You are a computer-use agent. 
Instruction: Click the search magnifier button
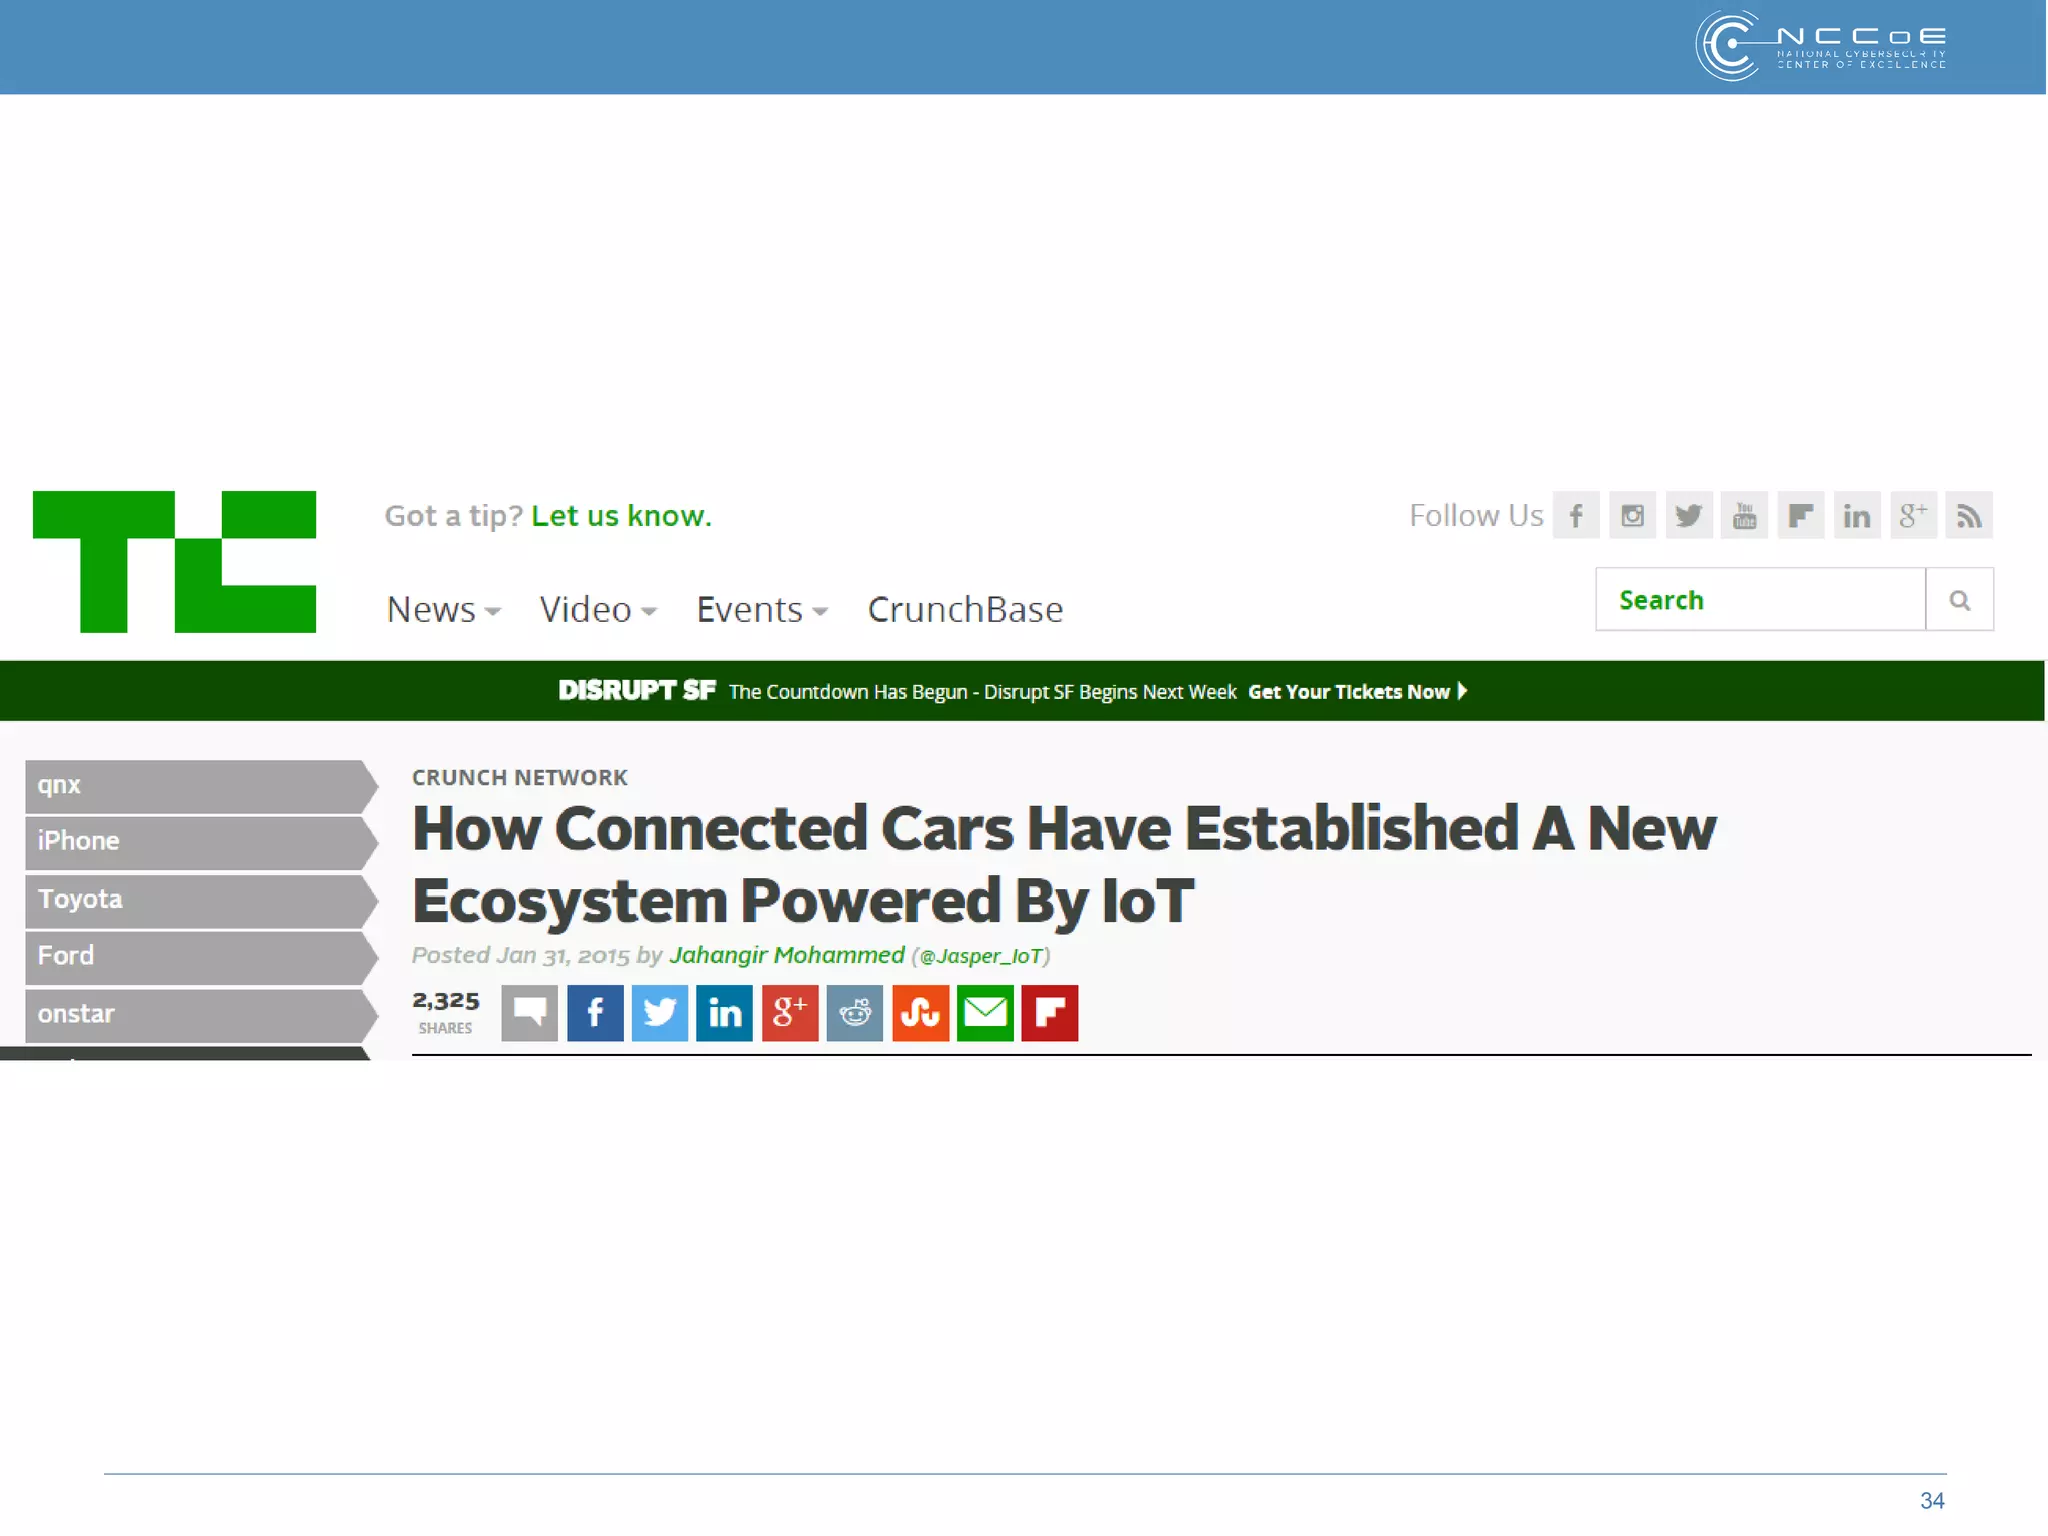1959,600
